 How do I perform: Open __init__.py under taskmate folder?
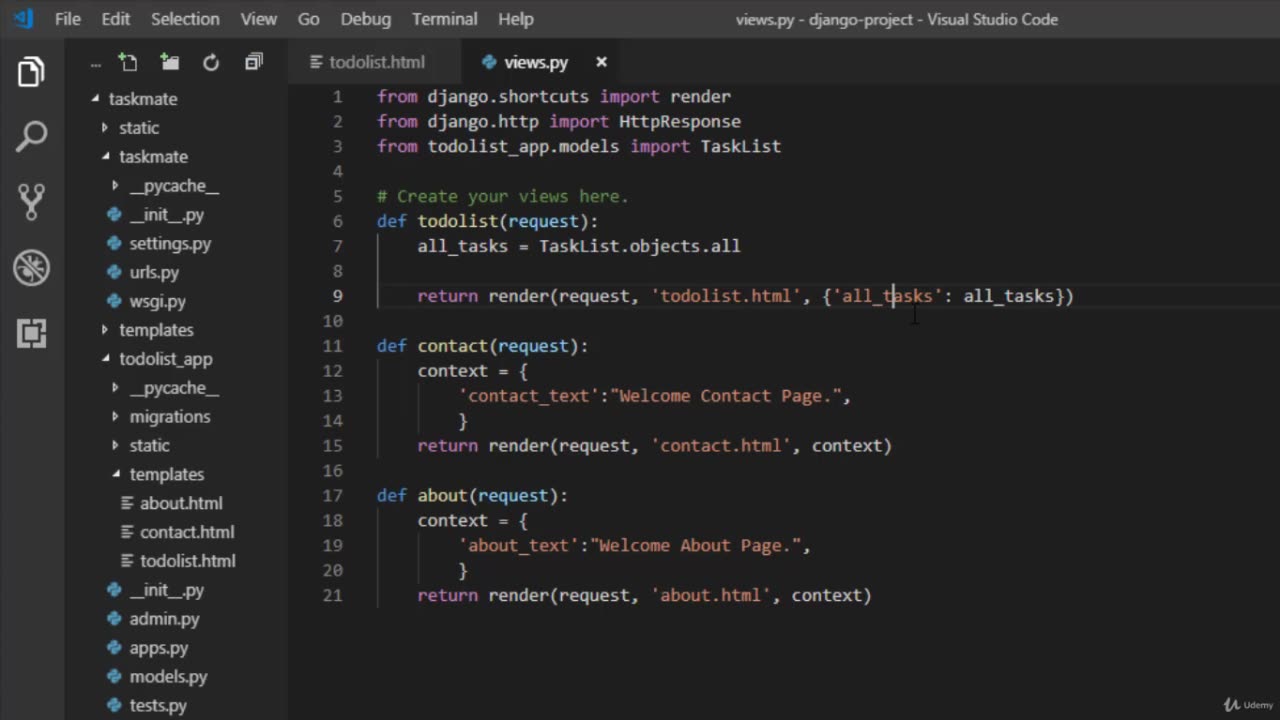(x=166, y=215)
